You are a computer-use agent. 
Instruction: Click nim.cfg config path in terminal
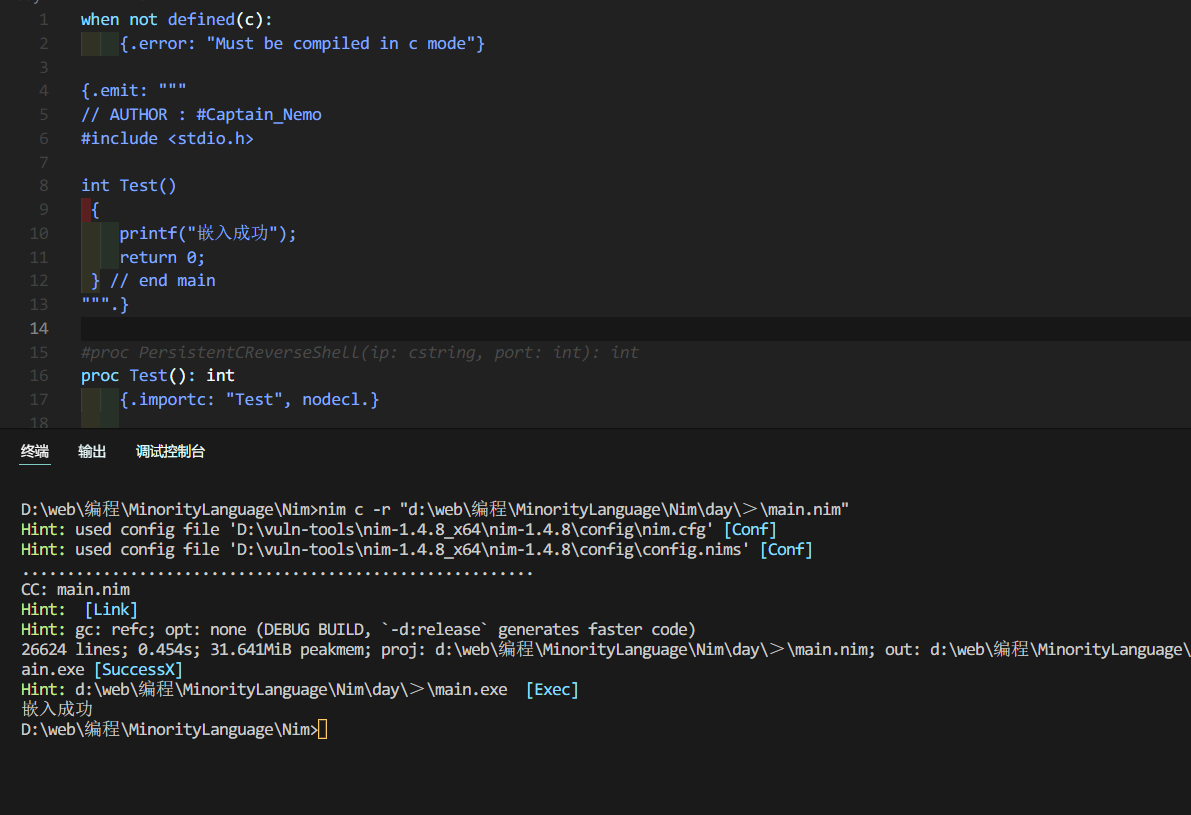pos(468,529)
